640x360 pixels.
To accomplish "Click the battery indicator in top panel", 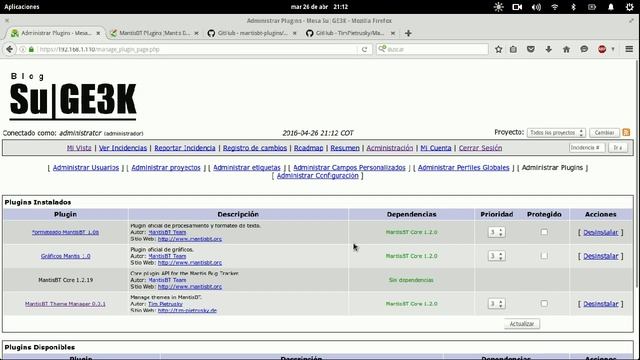I will tap(592, 7).
